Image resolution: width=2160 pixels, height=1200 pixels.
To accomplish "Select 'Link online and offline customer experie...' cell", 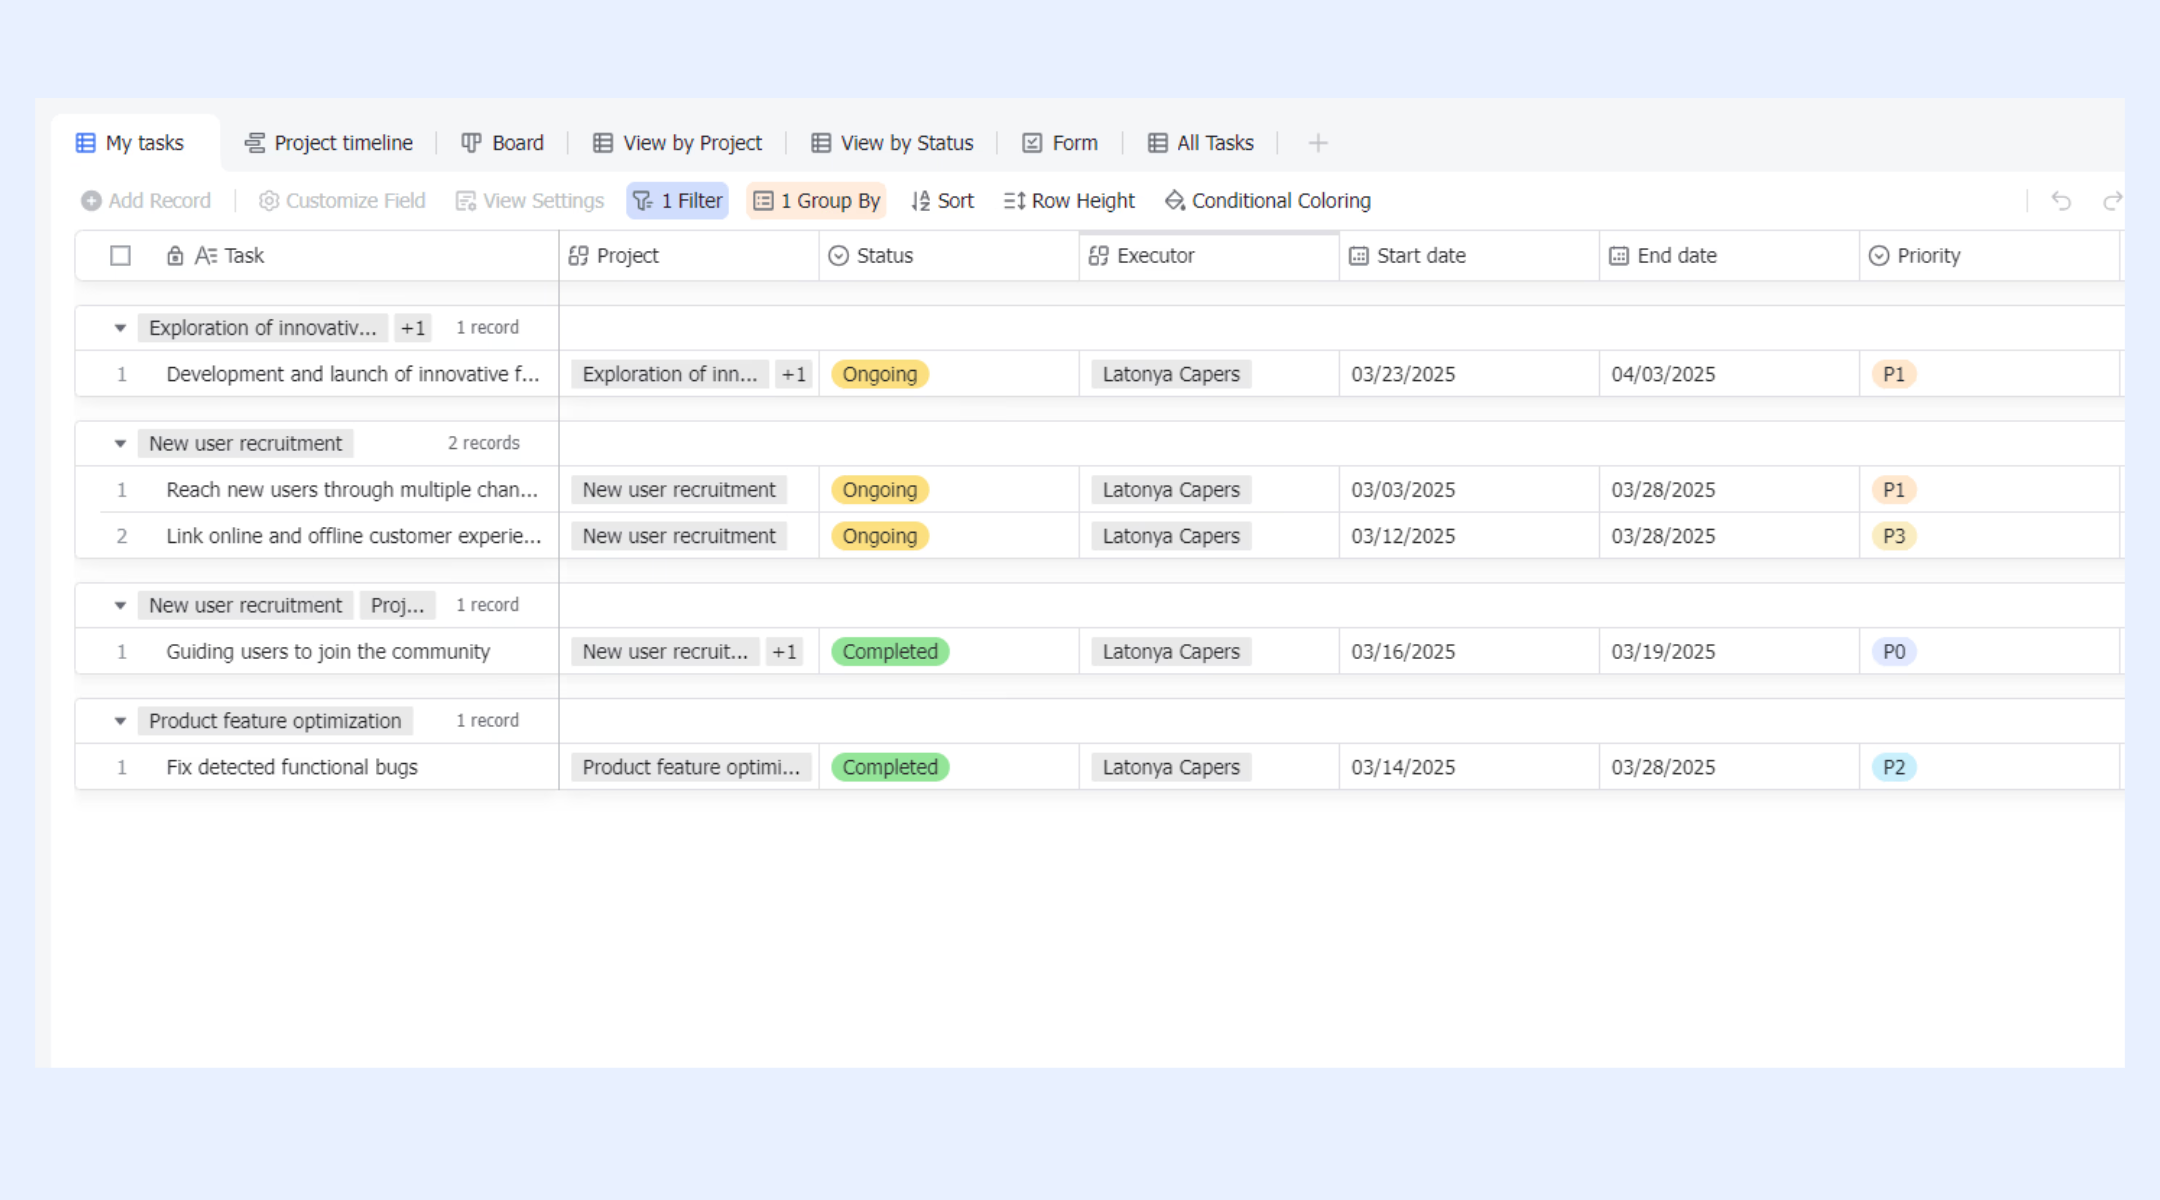I will [x=354, y=536].
